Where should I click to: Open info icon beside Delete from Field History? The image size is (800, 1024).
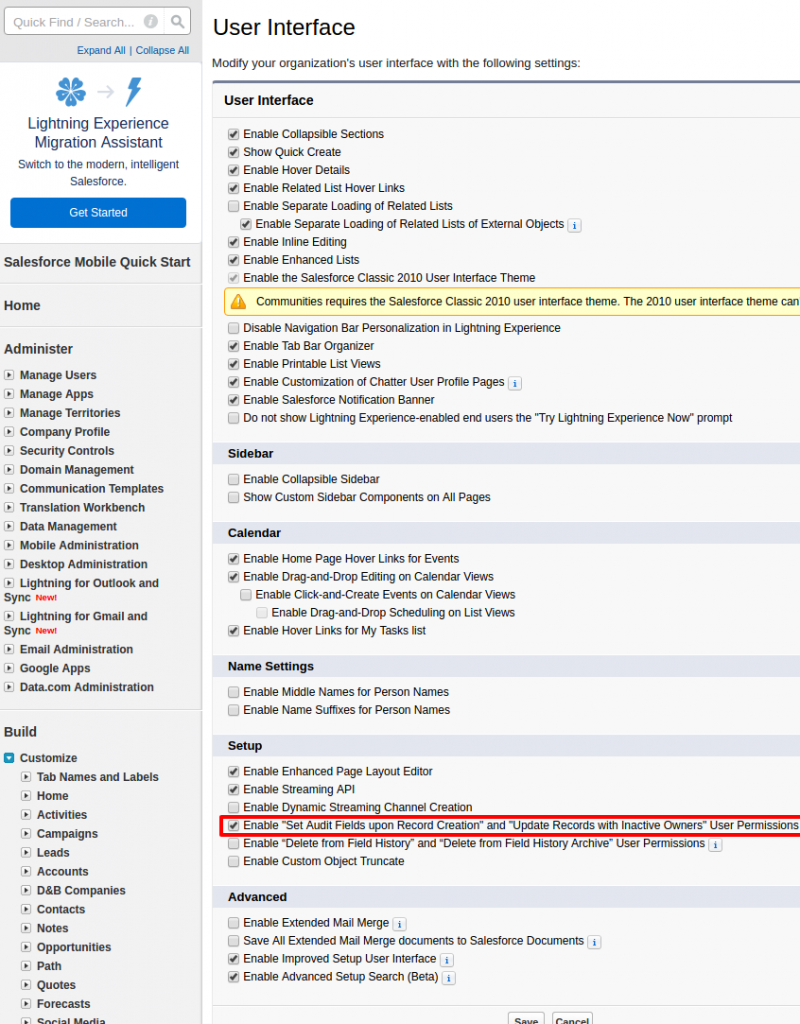(715, 845)
